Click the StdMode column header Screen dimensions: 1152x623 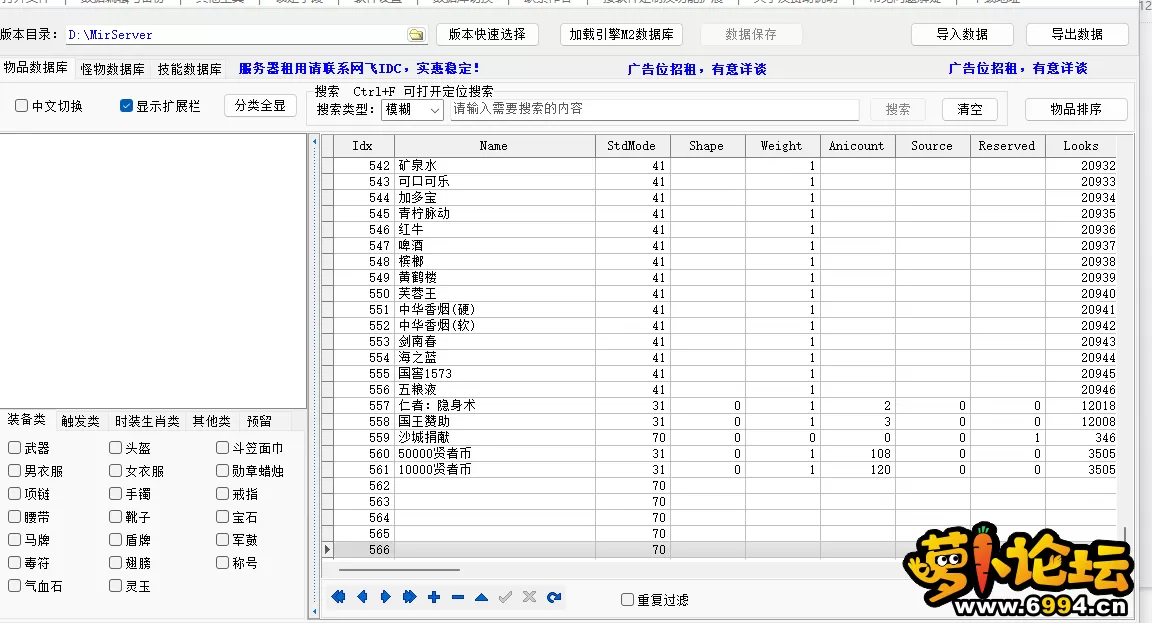[x=632, y=145]
